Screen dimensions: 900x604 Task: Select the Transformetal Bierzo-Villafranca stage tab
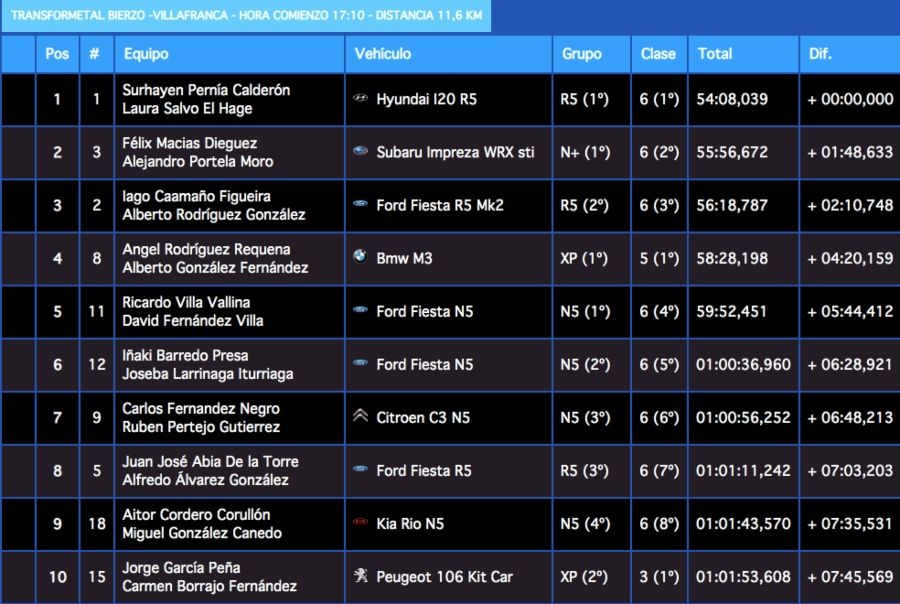click(x=246, y=16)
